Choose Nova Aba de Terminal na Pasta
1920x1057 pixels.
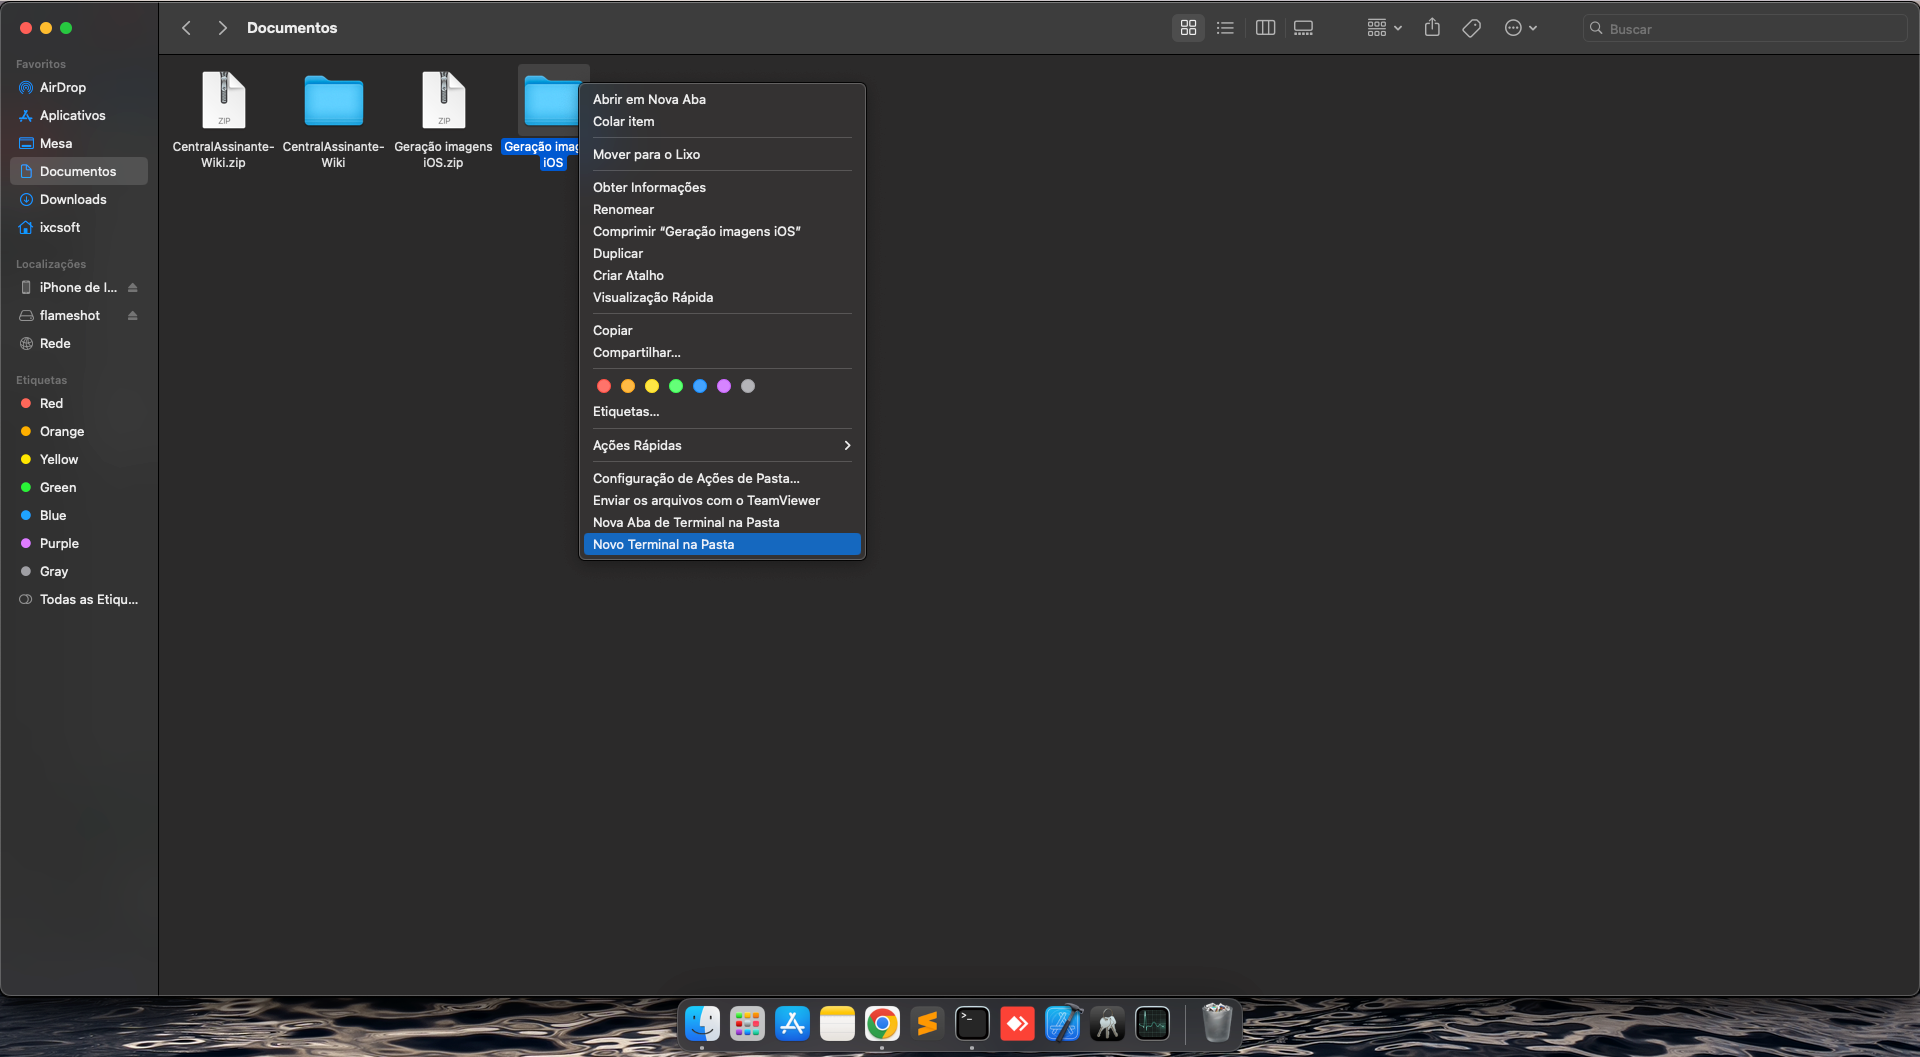click(x=721, y=523)
